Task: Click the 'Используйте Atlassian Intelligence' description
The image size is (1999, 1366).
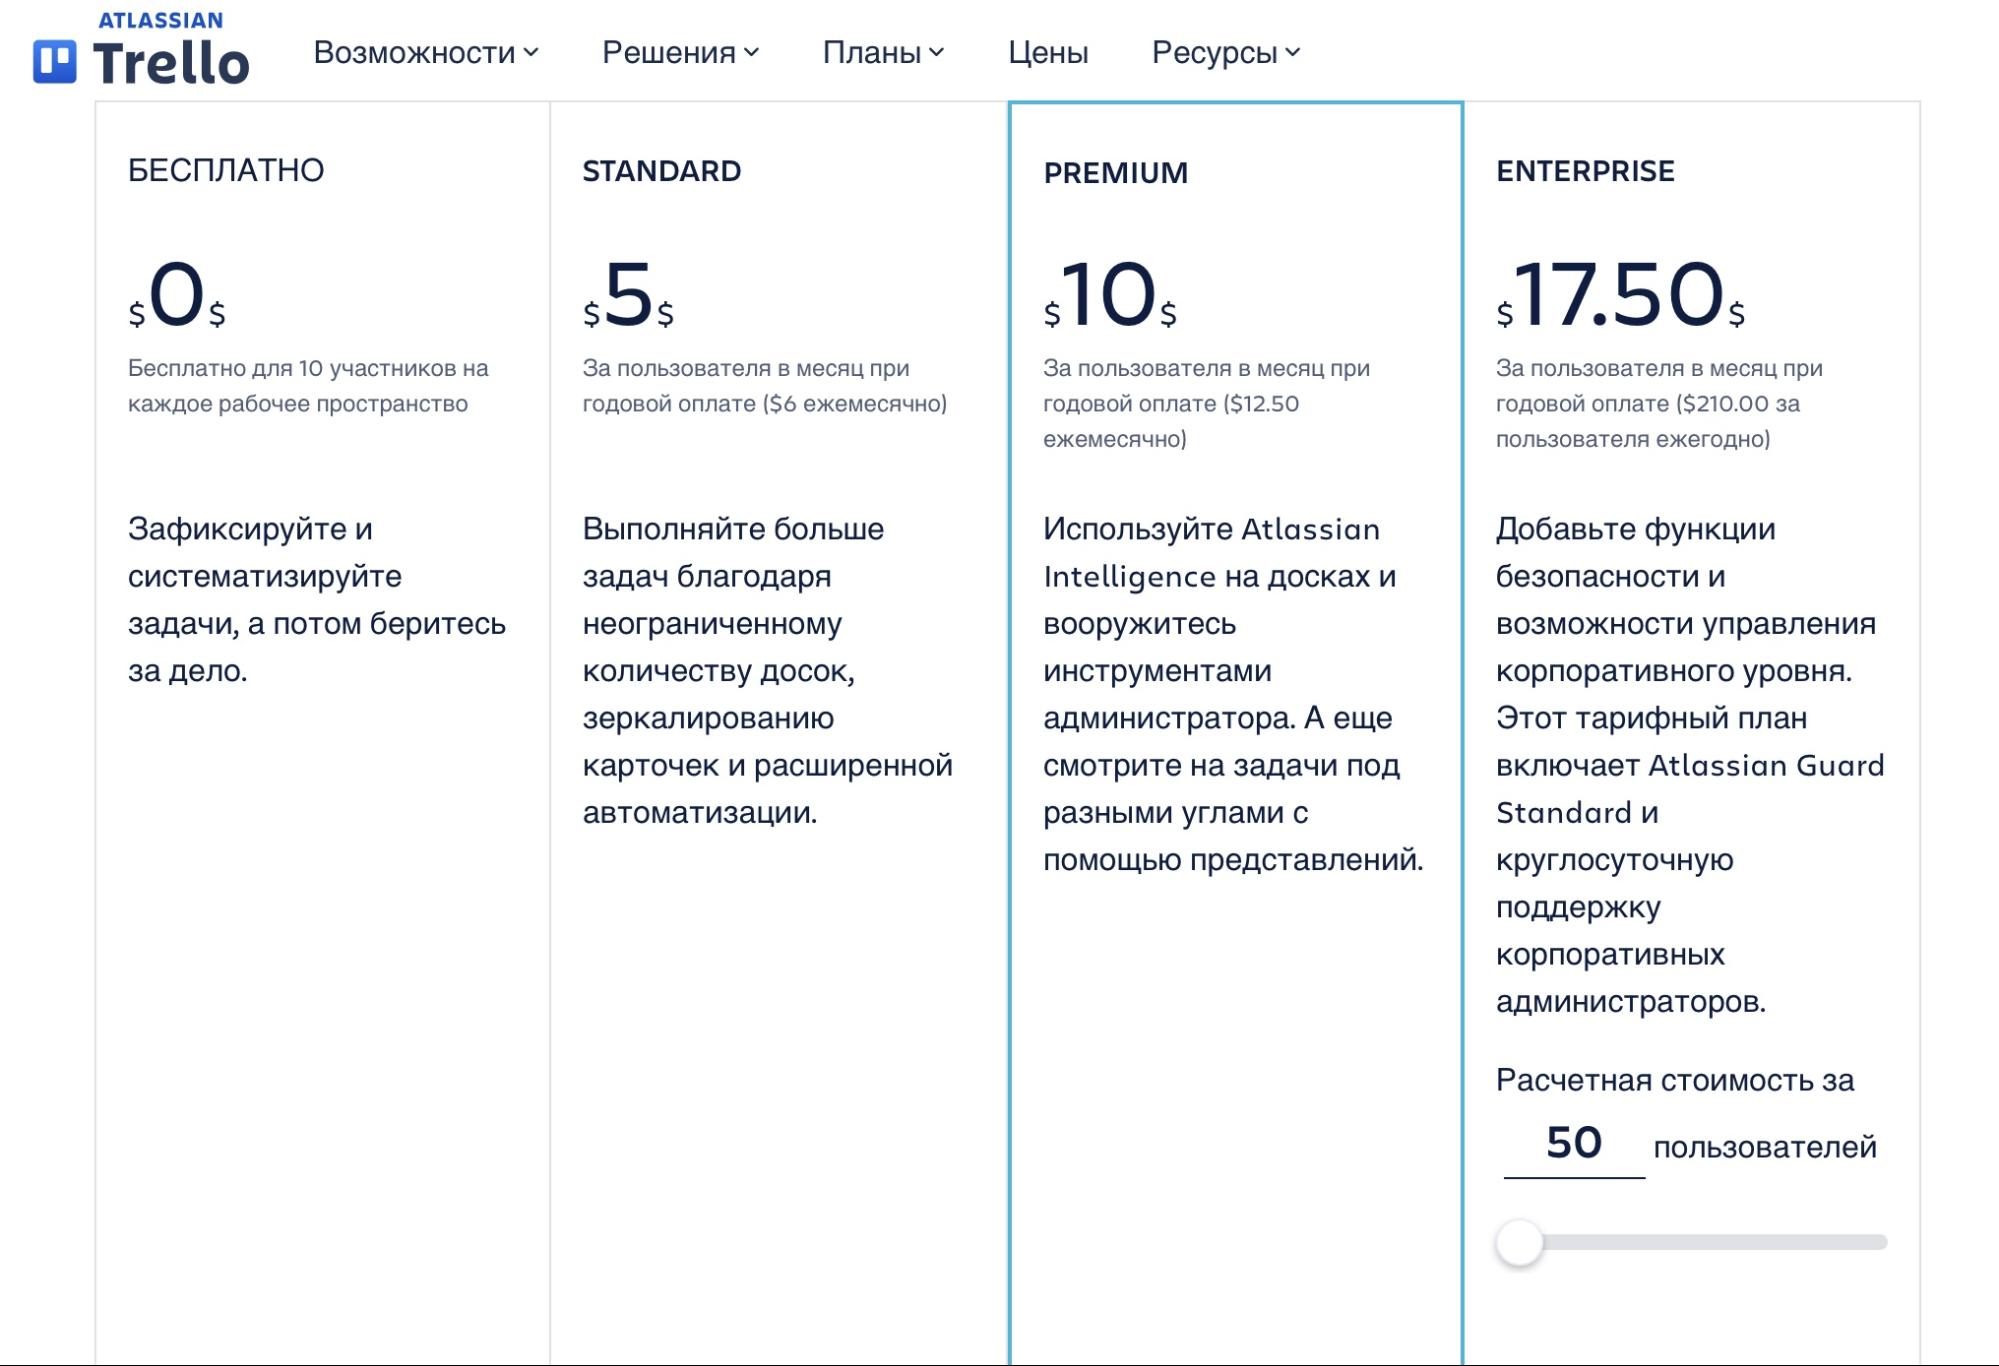Action: [1233, 694]
